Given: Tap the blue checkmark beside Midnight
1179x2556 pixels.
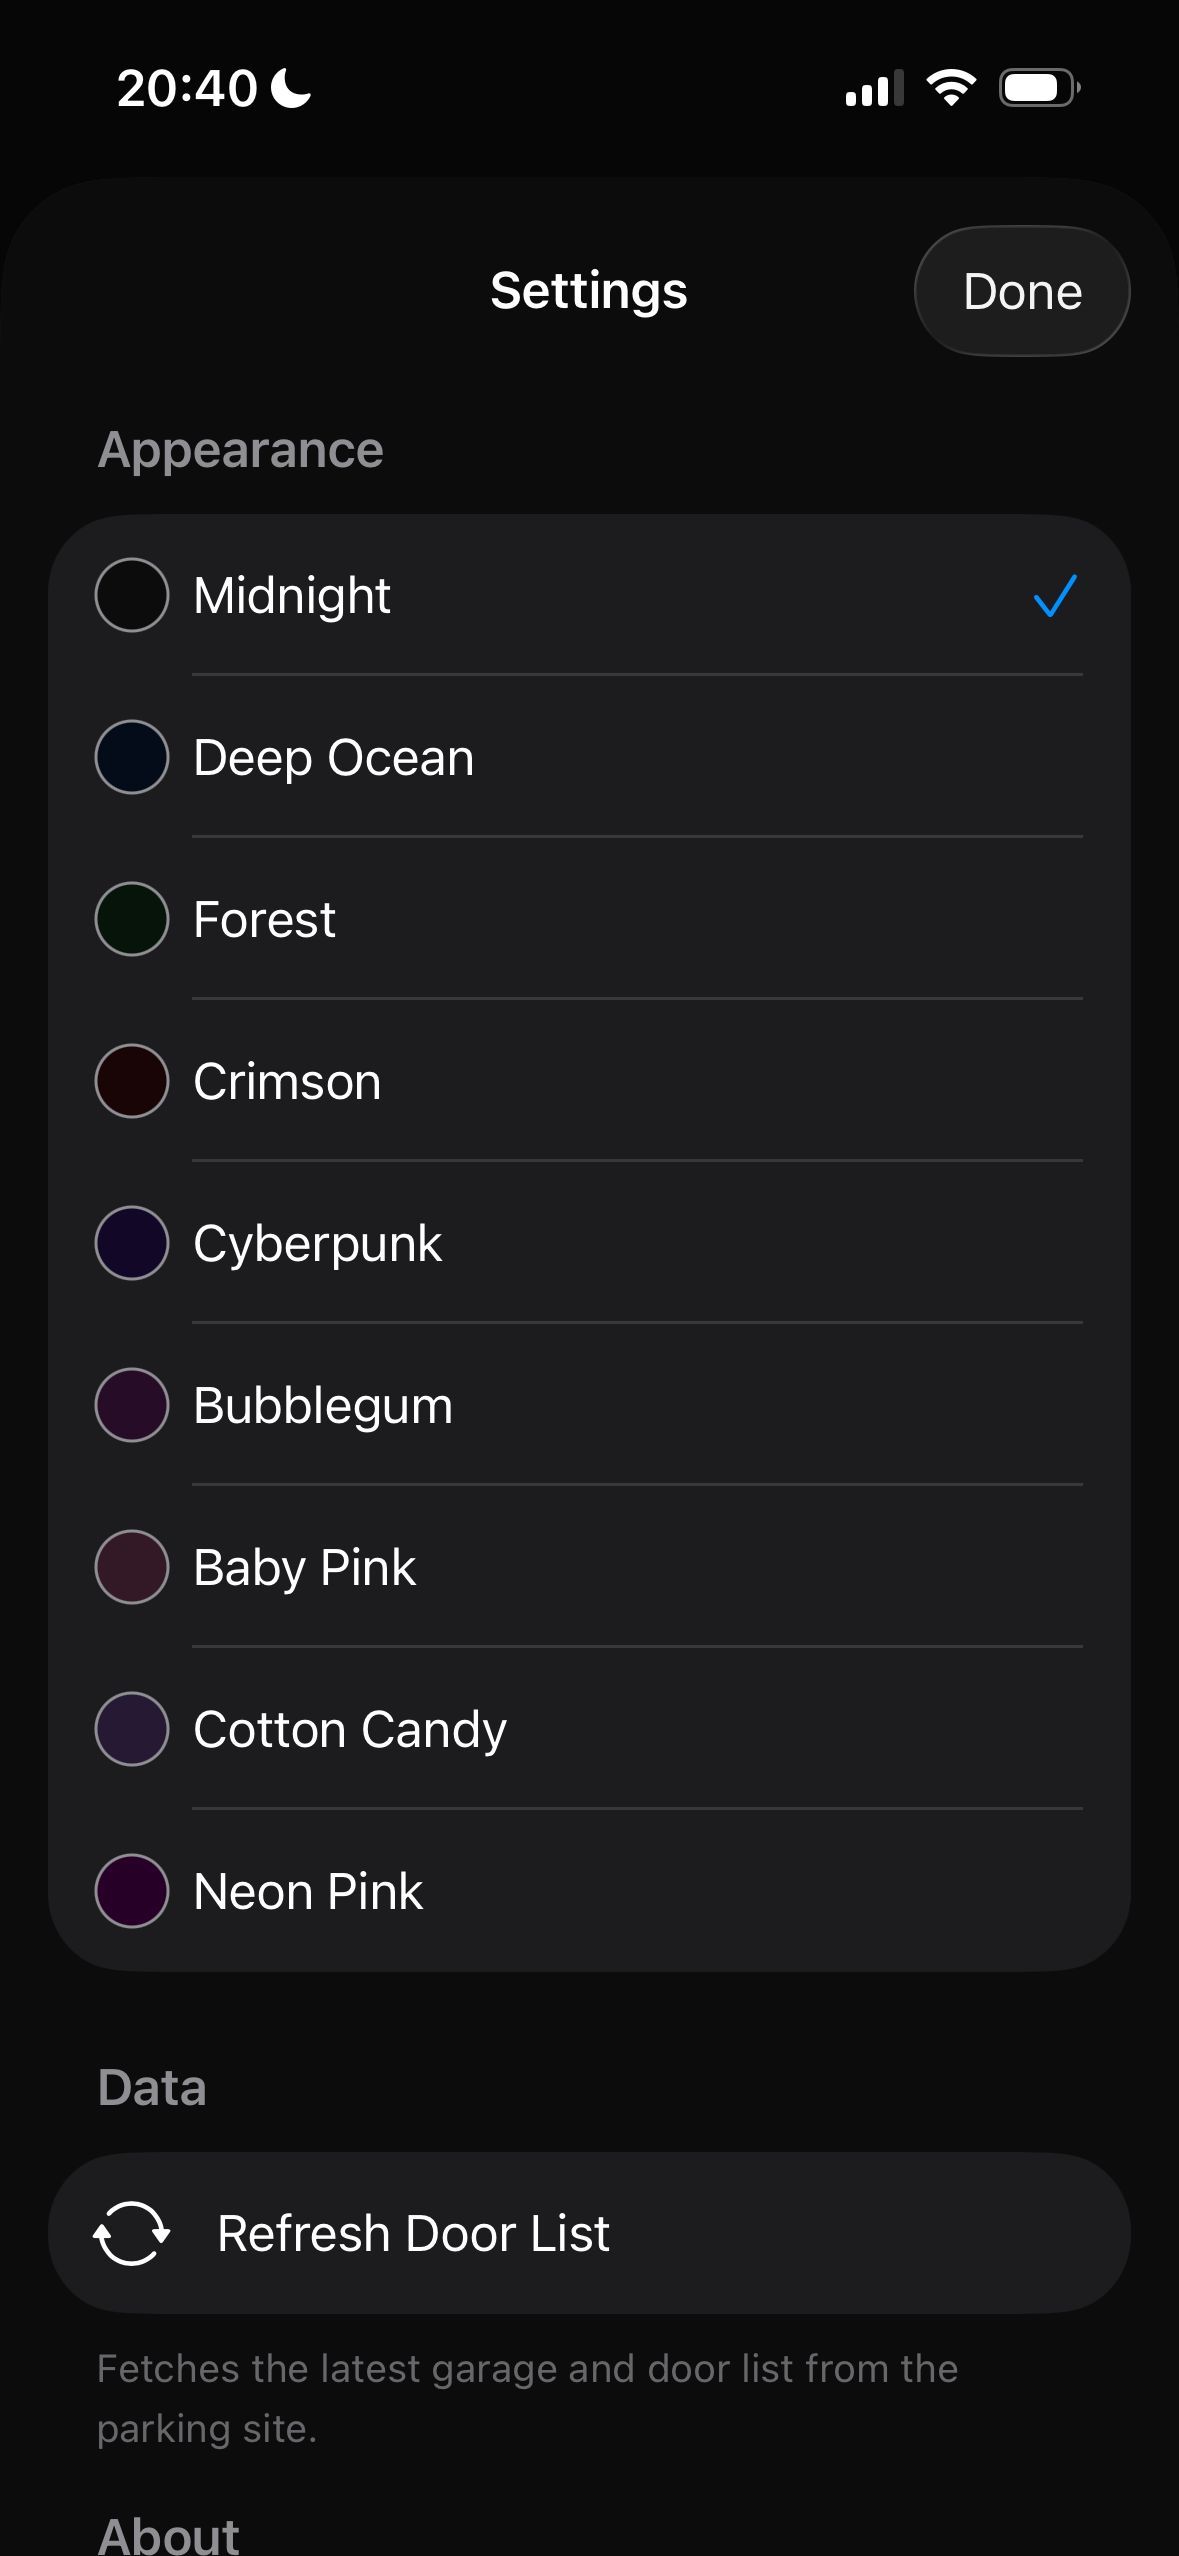Looking at the screenshot, I should [x=1055, y=596].
